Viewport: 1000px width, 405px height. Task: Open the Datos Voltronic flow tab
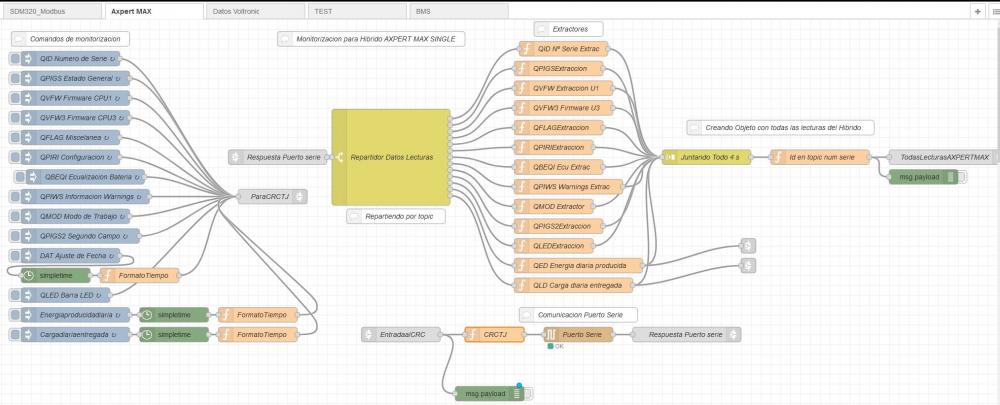click(x=255, y=11)
